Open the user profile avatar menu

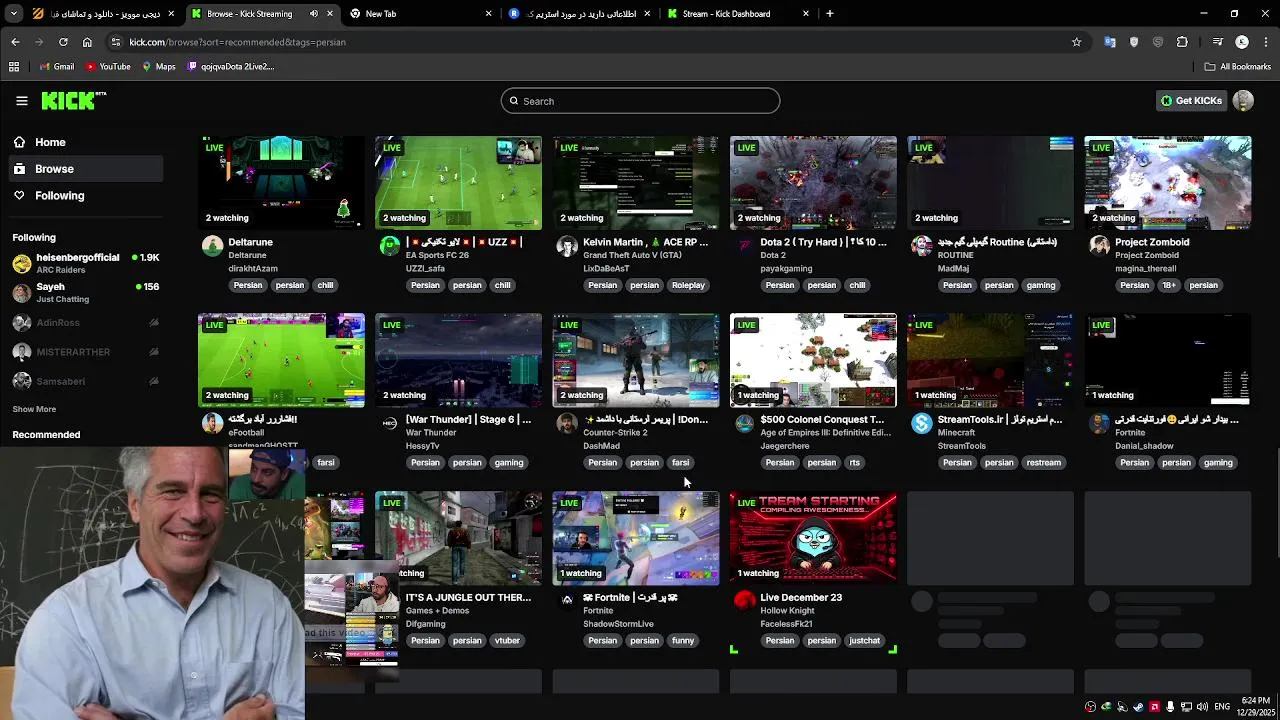1243,101
